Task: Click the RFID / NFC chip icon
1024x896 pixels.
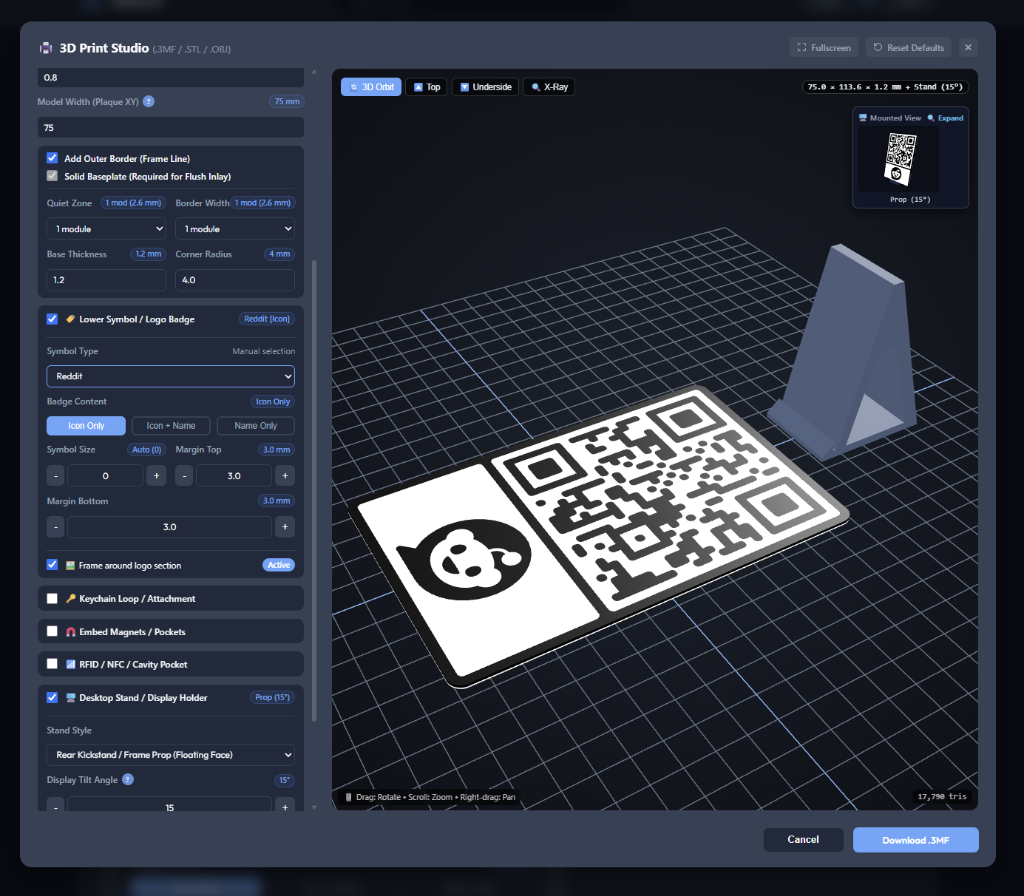Action: (x=71, y=664)
